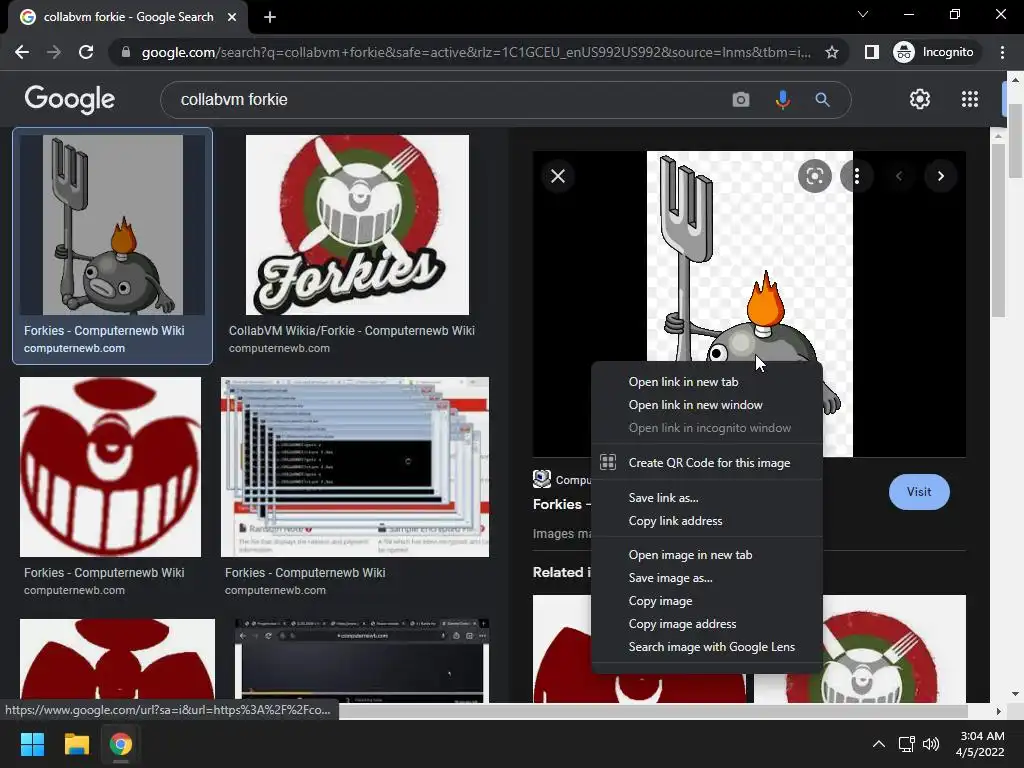Image resolution: width=1024 pixels, height=768 pixels.
Task: Open the clock showing 3:04 AM
Action: coord(980,744)
